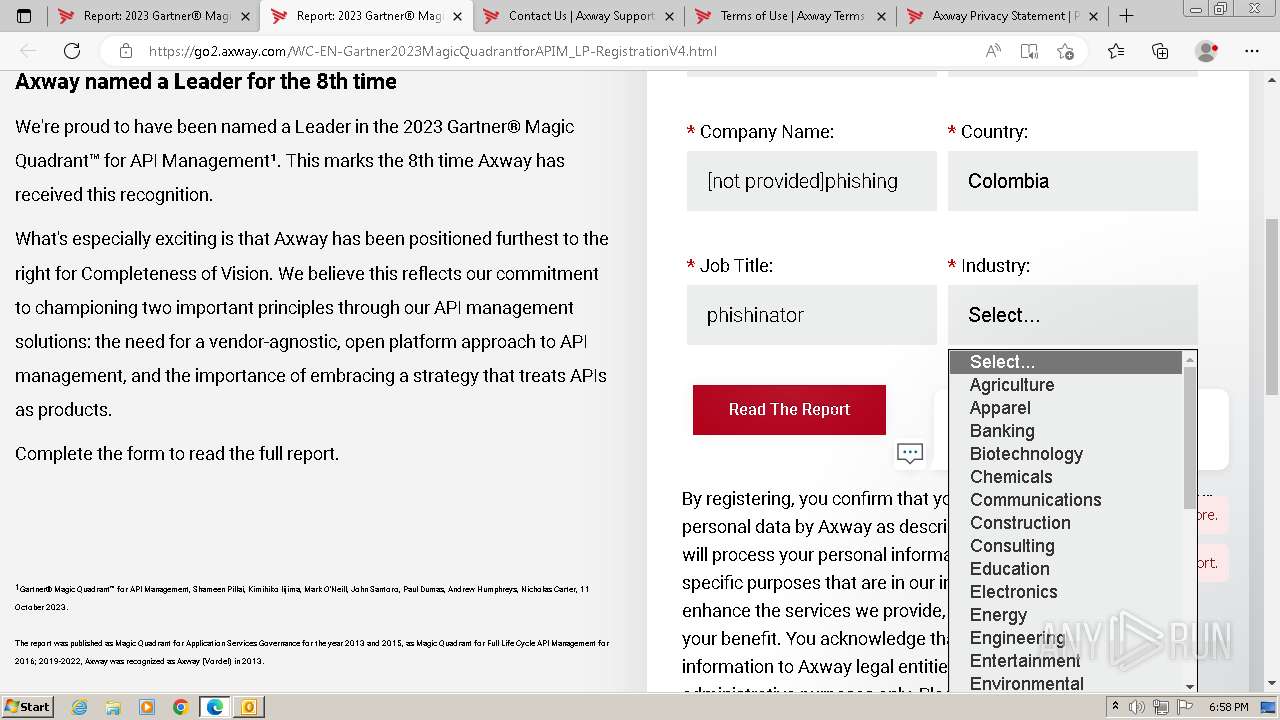Click the Company Name input field
The width and height of the screenshot is (1280, 720).
pos(811,181)
